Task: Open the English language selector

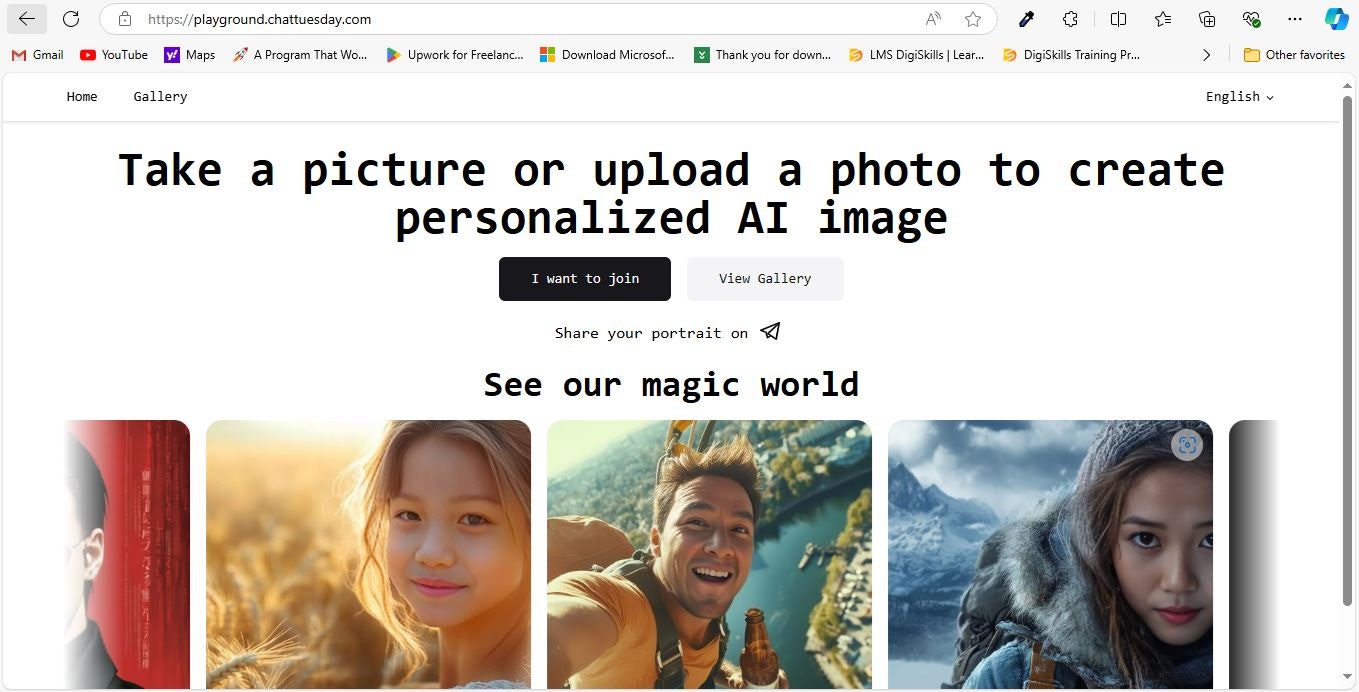Action: coord(1238,96)
